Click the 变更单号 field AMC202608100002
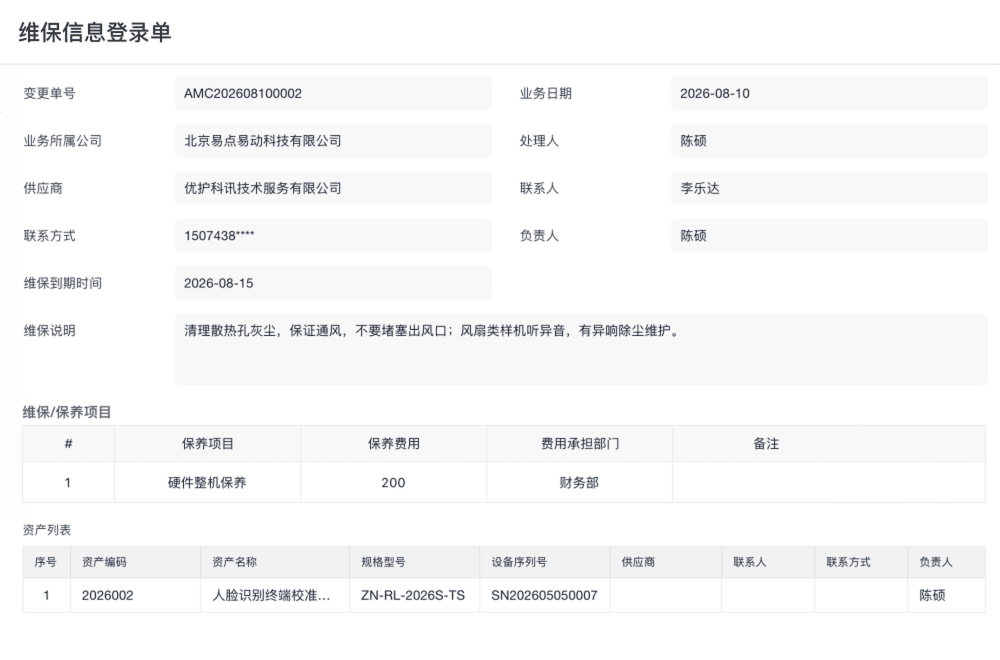The width and height of the screenshot is (1000, 660). click(333, 93)
